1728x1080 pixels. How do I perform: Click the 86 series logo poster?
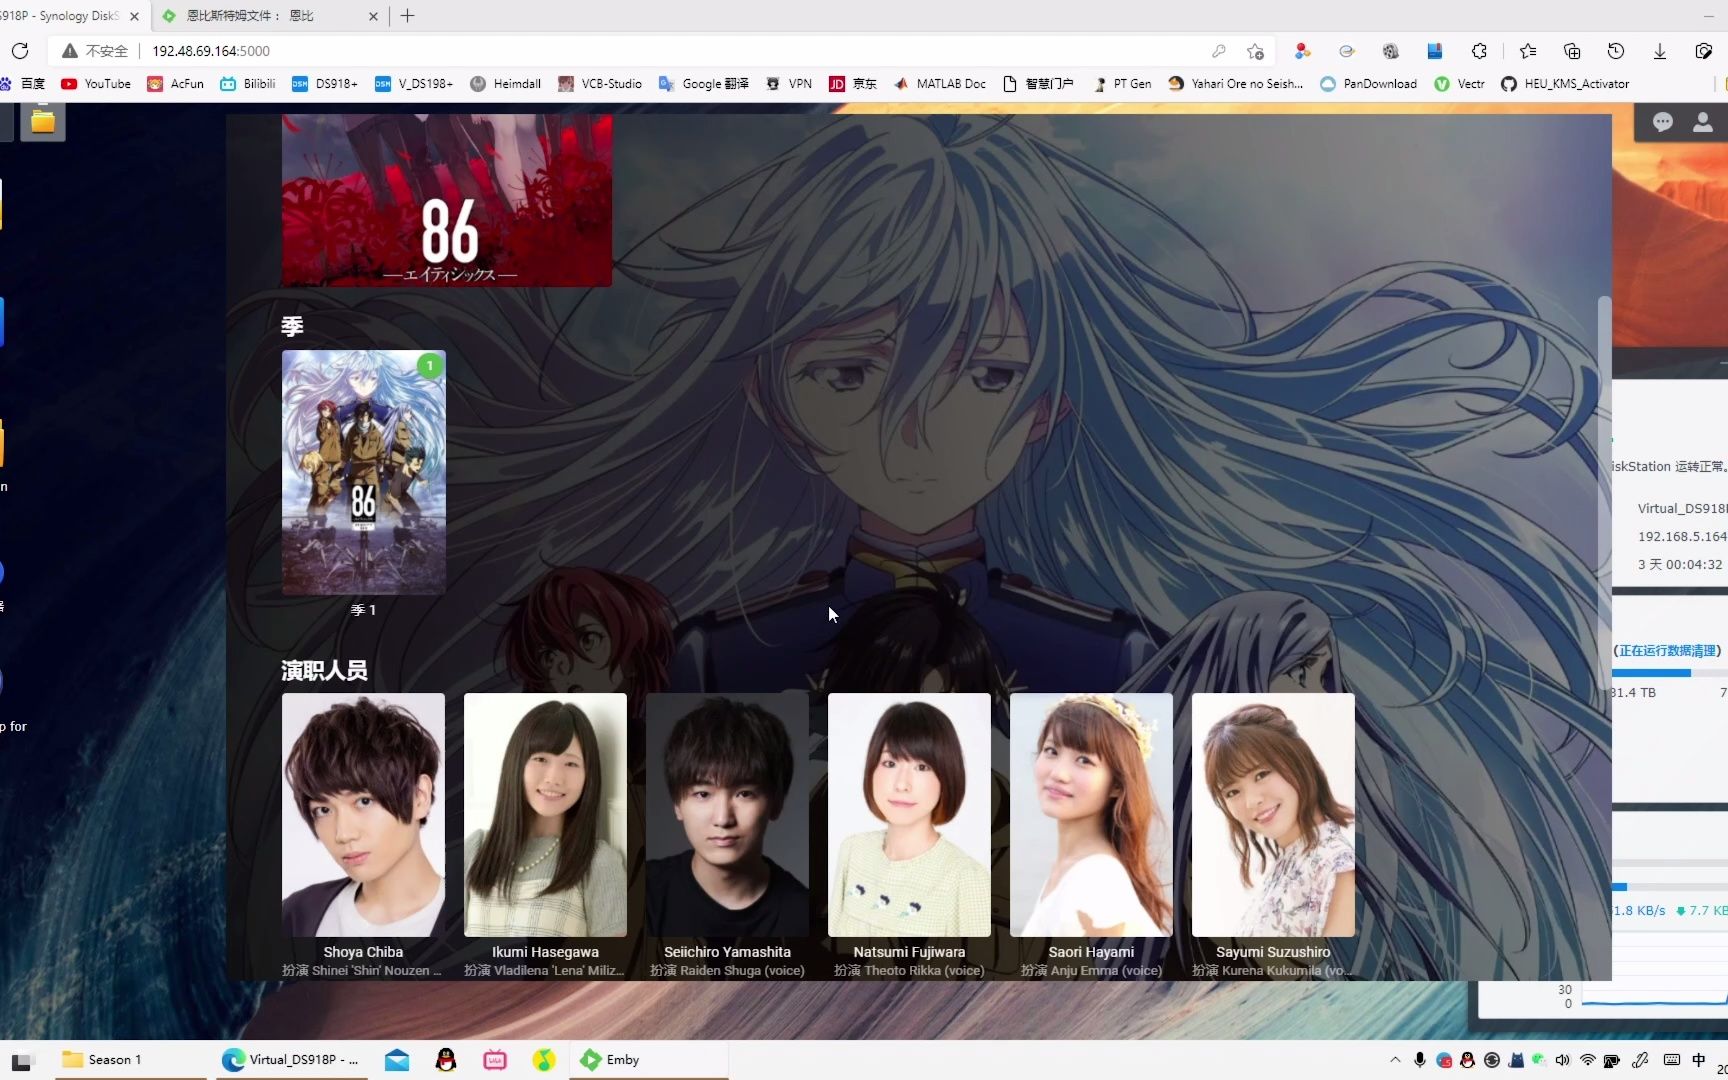coord(447,200)
